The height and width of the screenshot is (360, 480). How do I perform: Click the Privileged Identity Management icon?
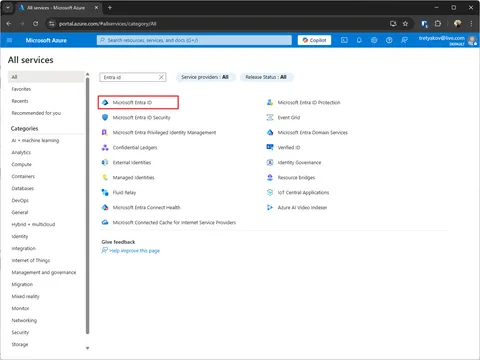coord(105,132)
